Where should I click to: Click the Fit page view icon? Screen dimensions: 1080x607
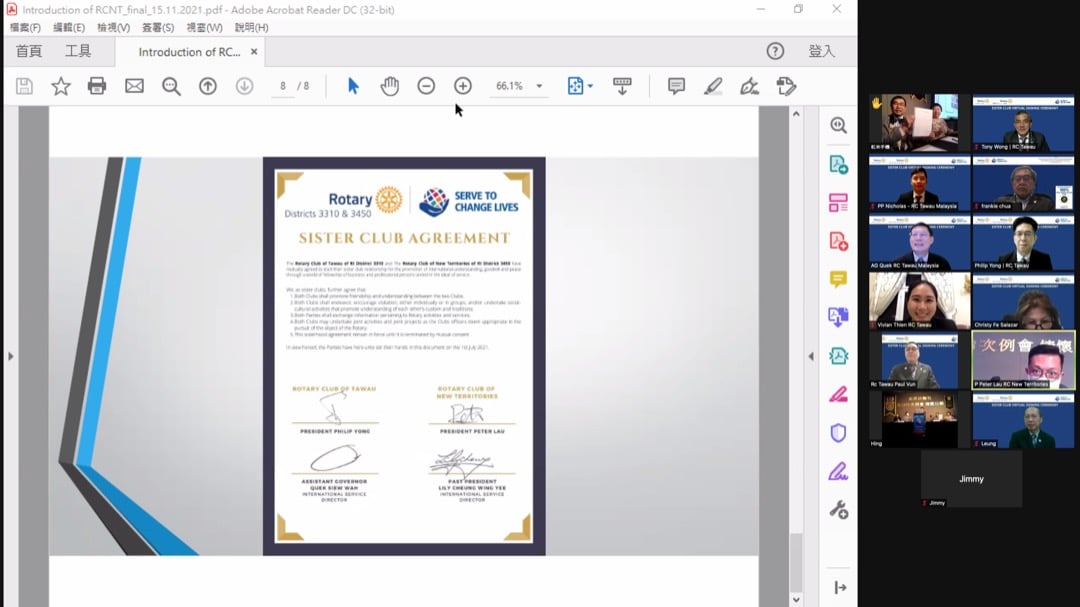click(x=574, y=86)
